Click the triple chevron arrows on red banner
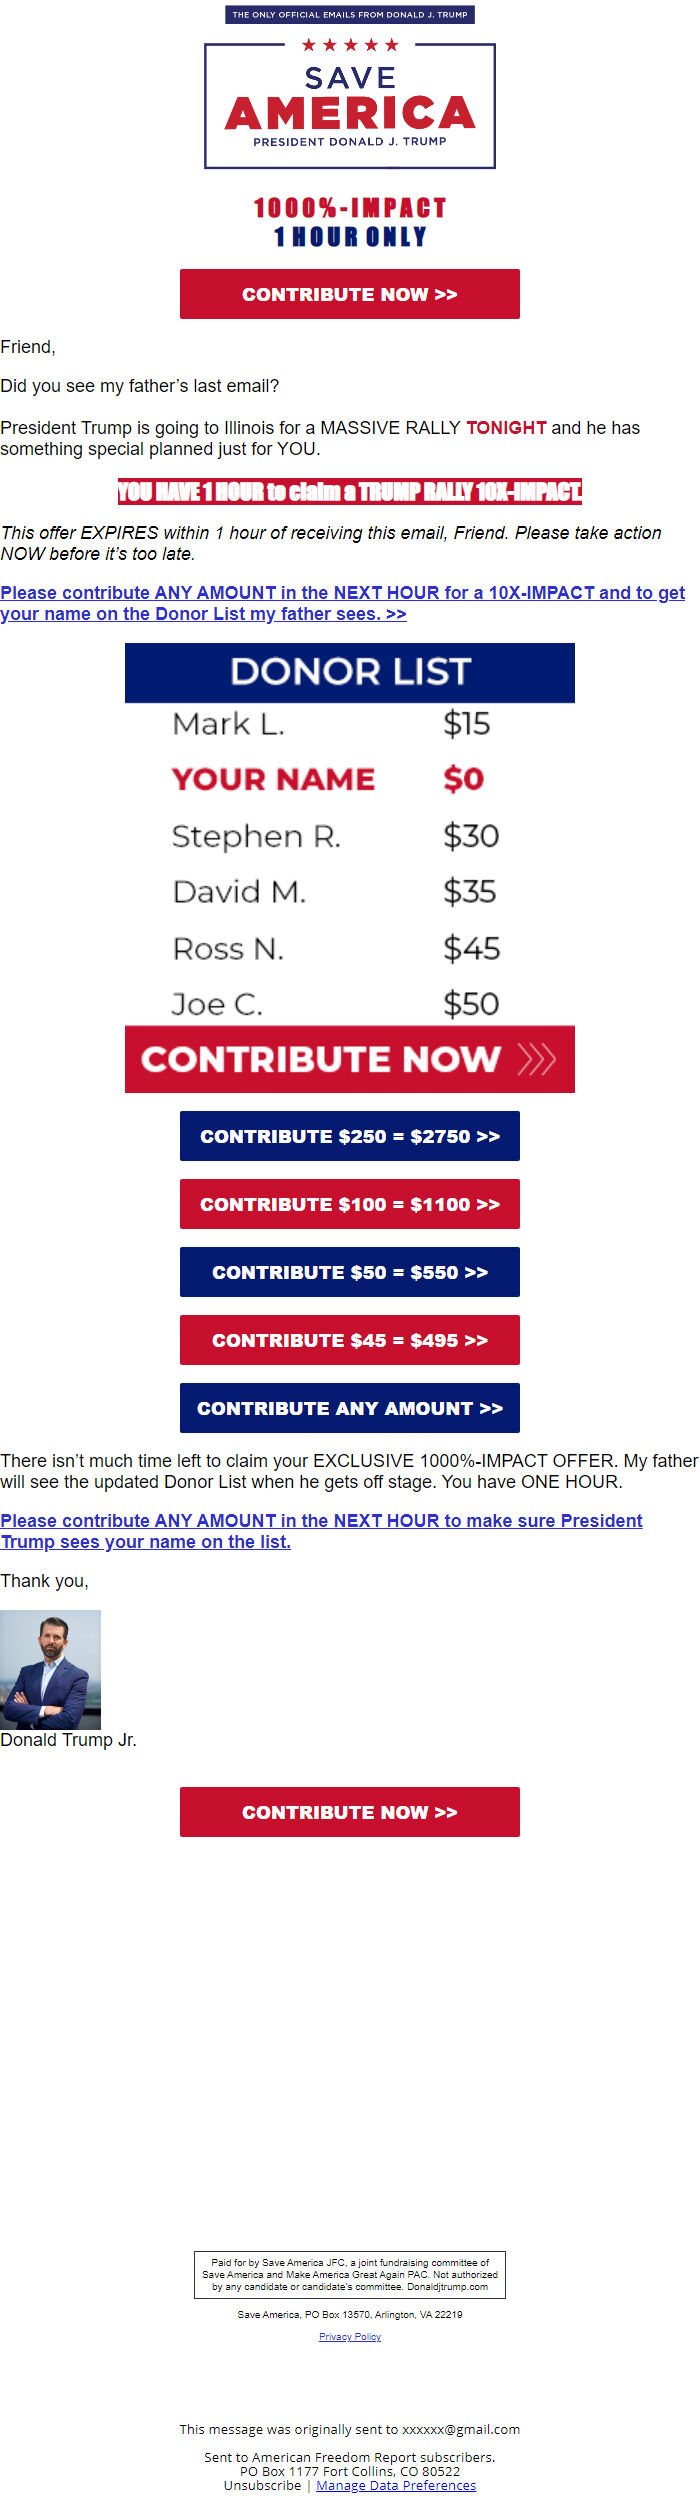700x2503 pixels. click(536, 1059)
